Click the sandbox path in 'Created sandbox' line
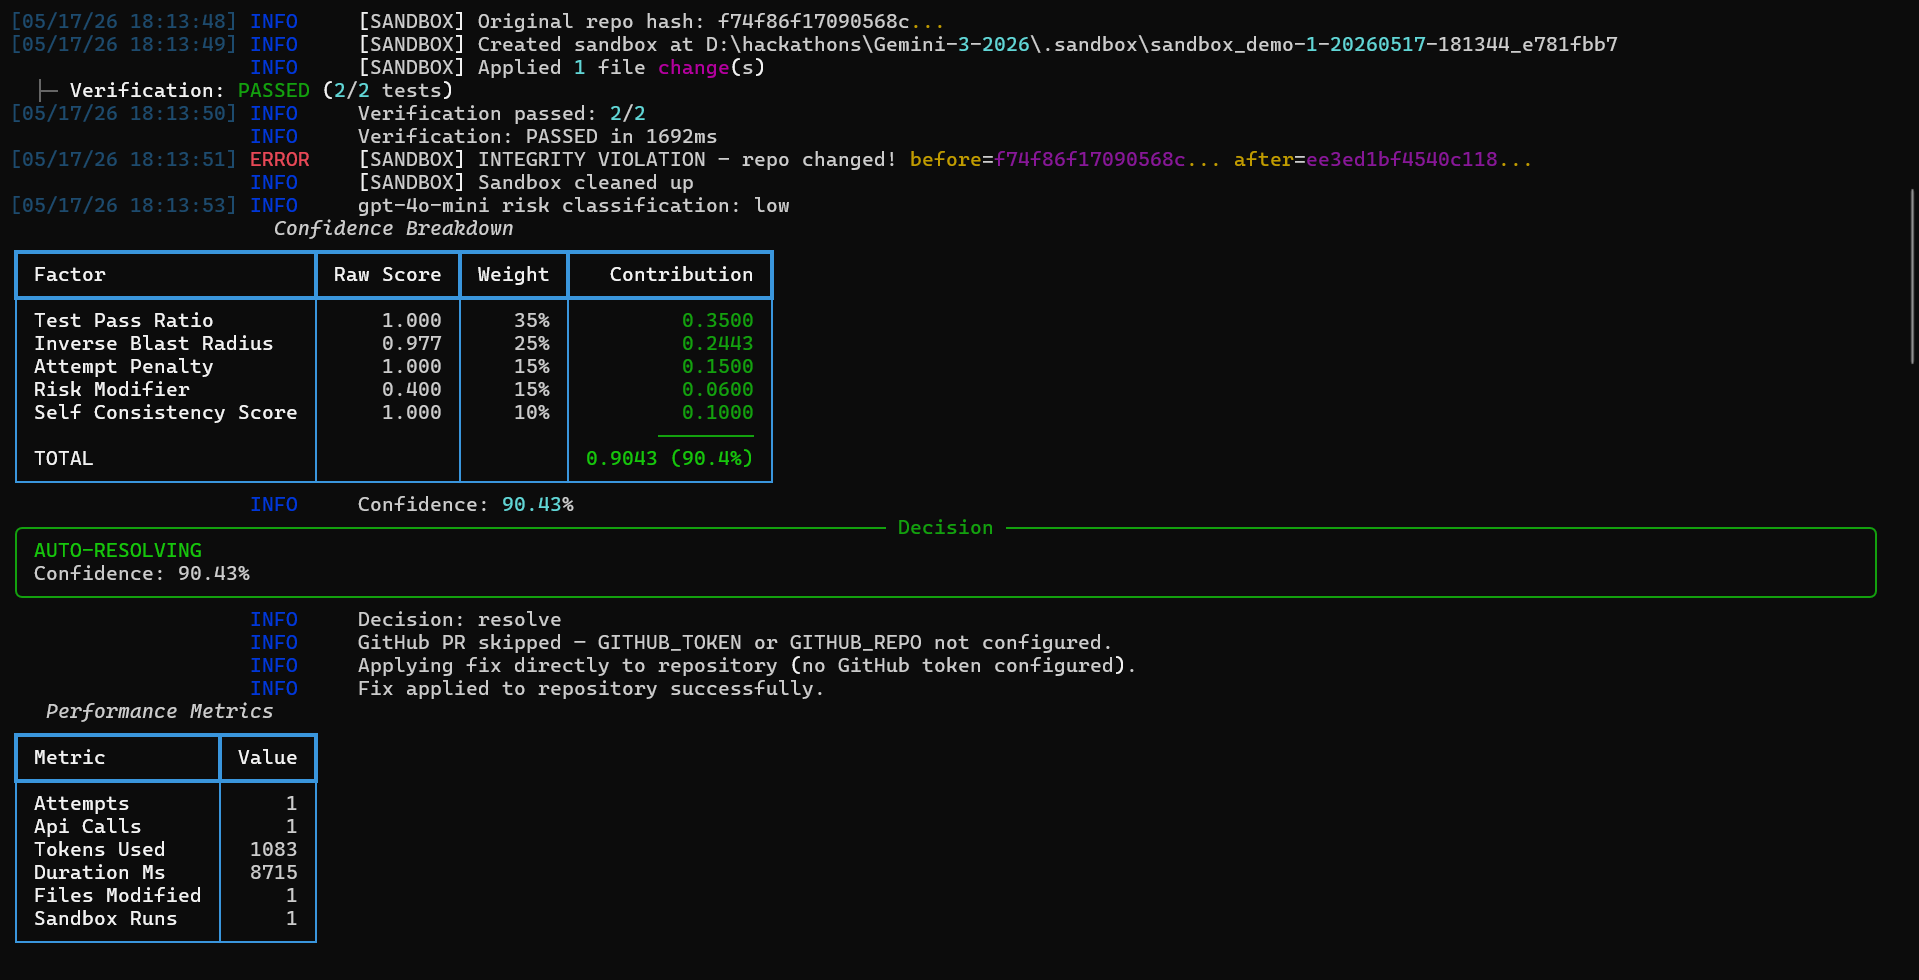1919x980 pixels. tap(1161, 45)
